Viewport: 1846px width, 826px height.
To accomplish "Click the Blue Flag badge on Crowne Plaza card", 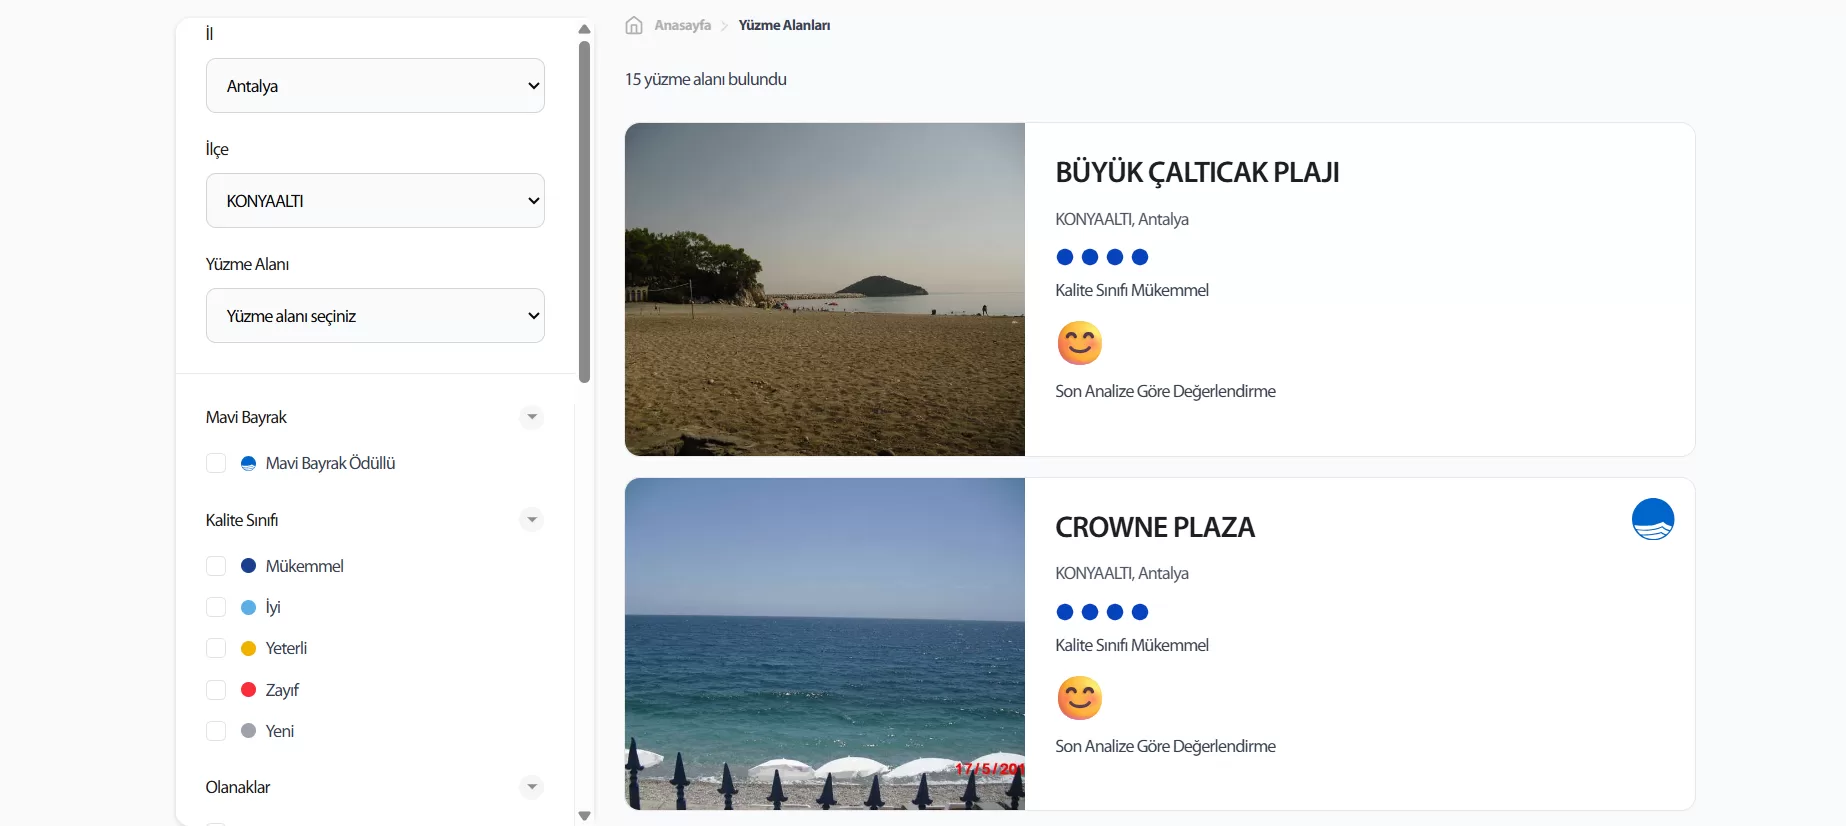I will coord(1653,519).
